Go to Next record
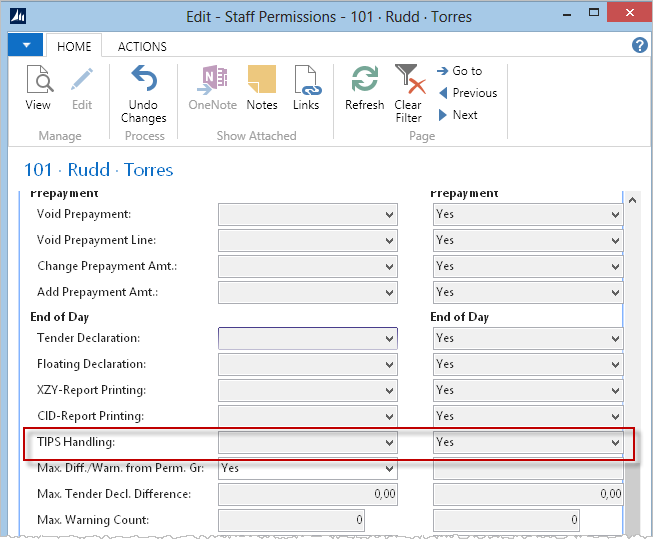 coord(457,115)
